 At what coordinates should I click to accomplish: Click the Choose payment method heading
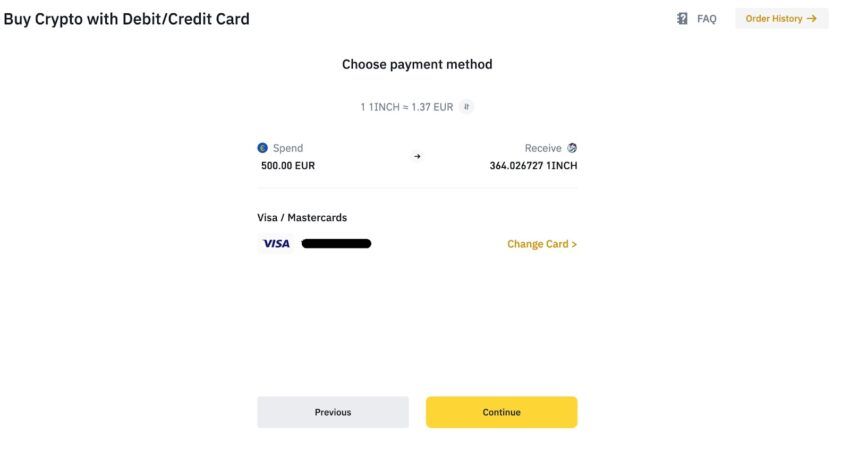coord(417,64)
